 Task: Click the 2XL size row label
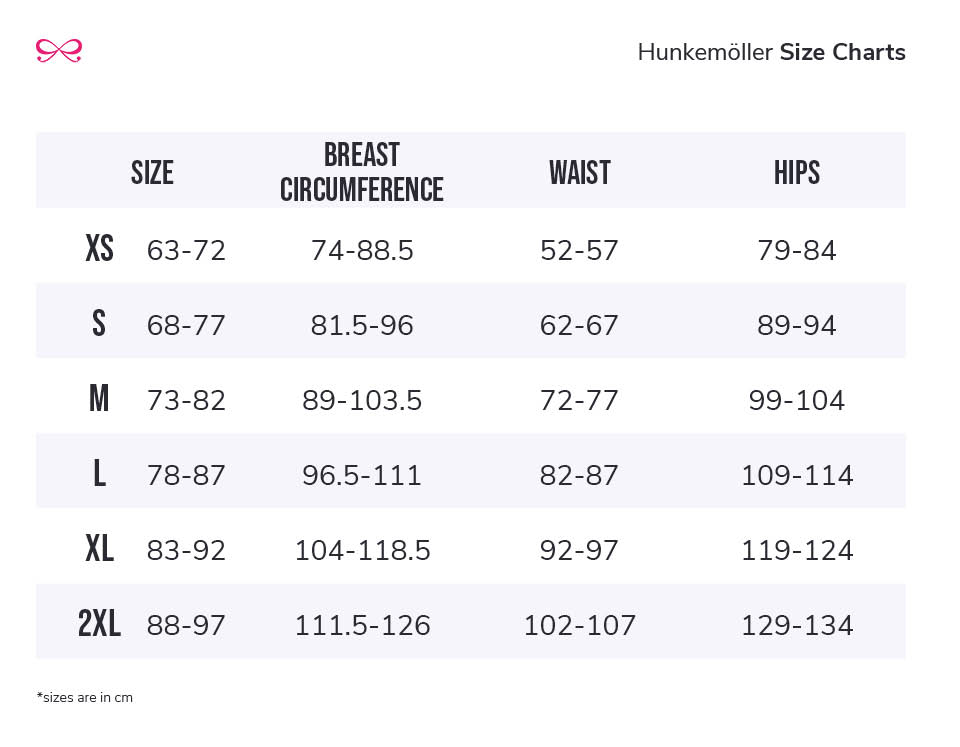tap(99, 624)
